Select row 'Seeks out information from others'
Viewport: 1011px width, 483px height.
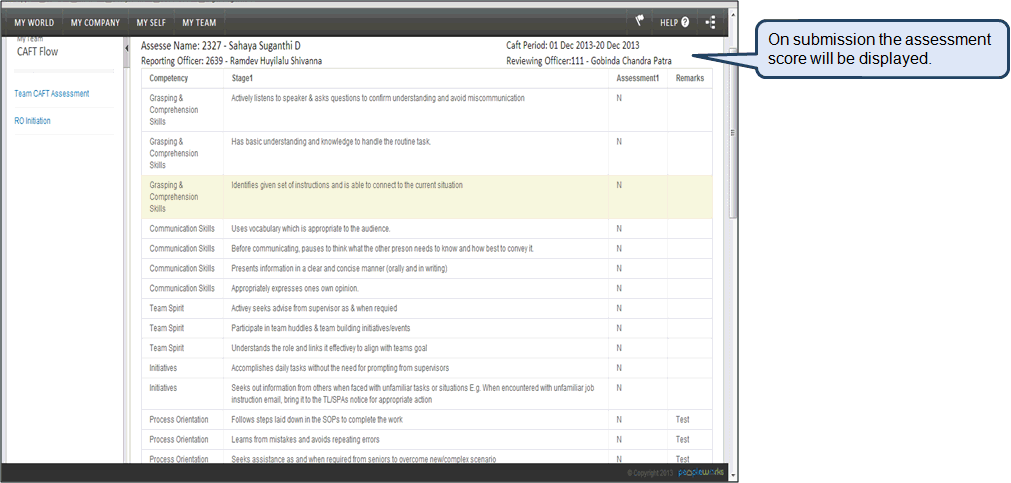[427, 393]
